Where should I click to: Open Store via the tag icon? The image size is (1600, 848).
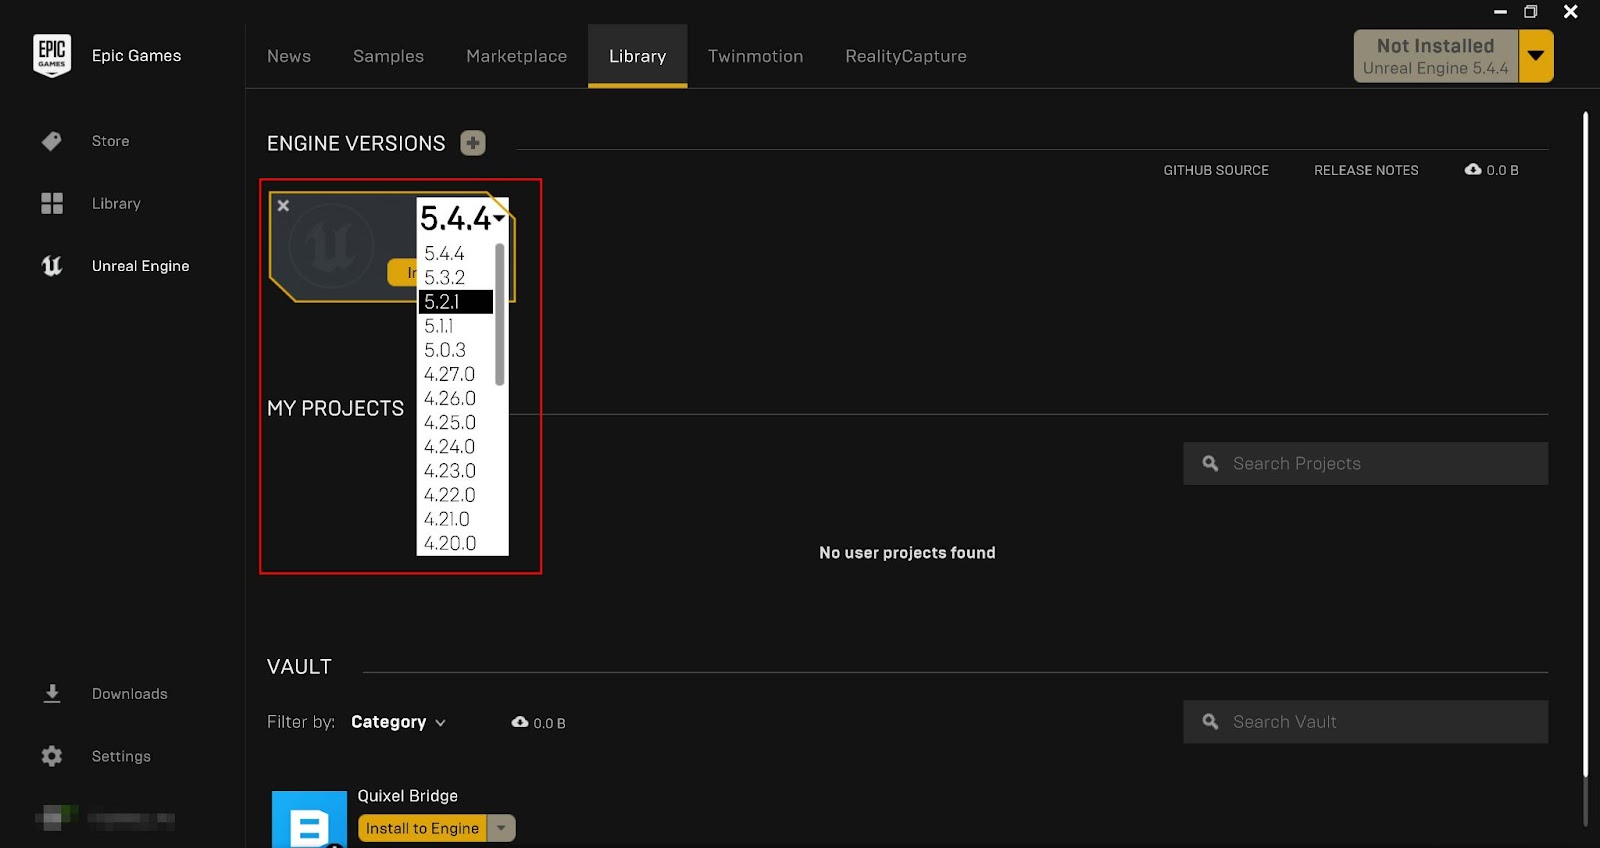52,141
